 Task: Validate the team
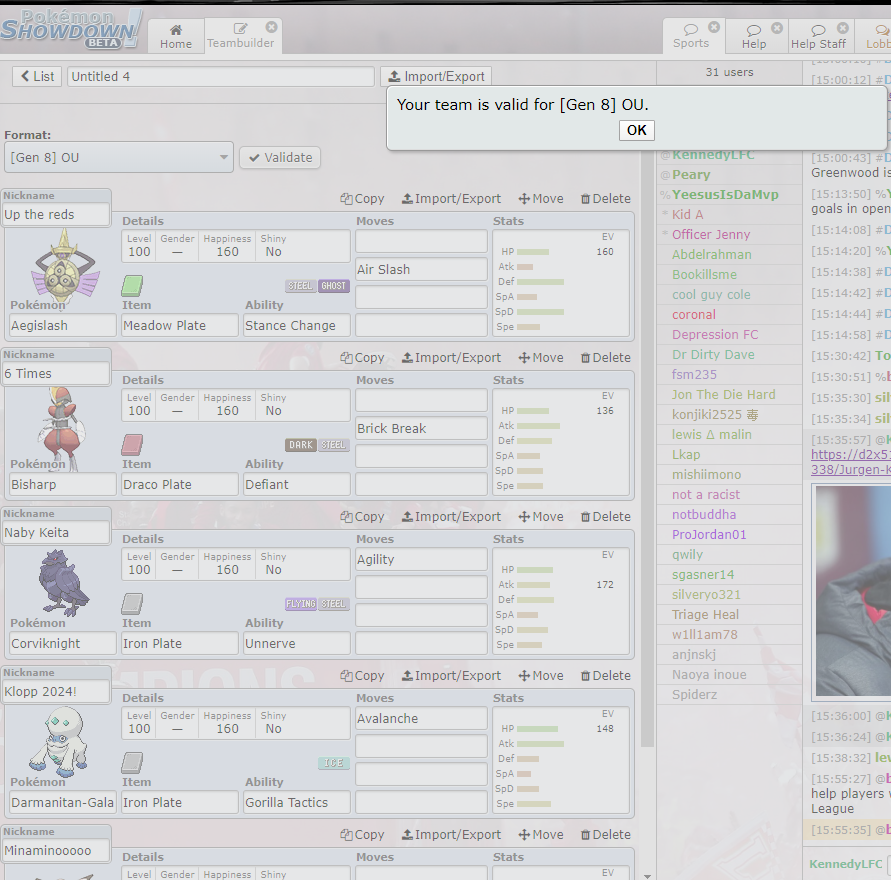click(280, 157)
